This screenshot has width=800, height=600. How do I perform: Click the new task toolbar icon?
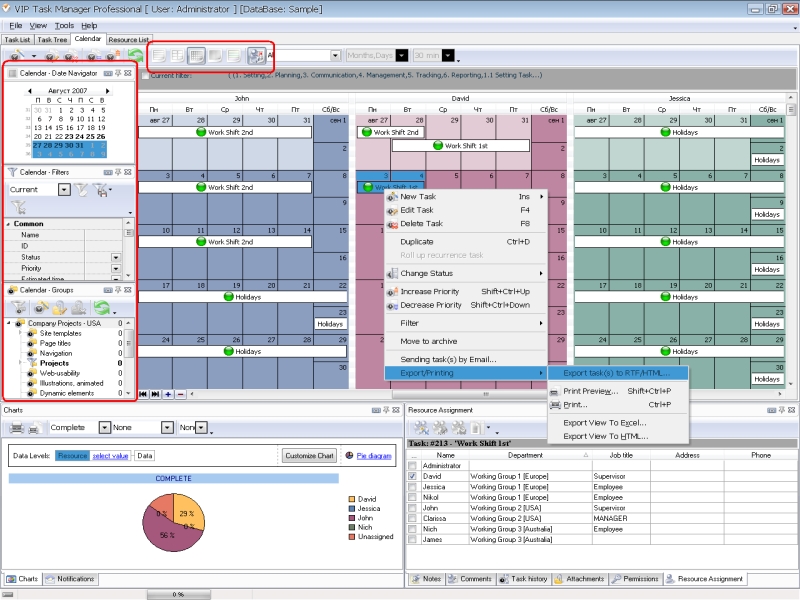coord(17,55)
